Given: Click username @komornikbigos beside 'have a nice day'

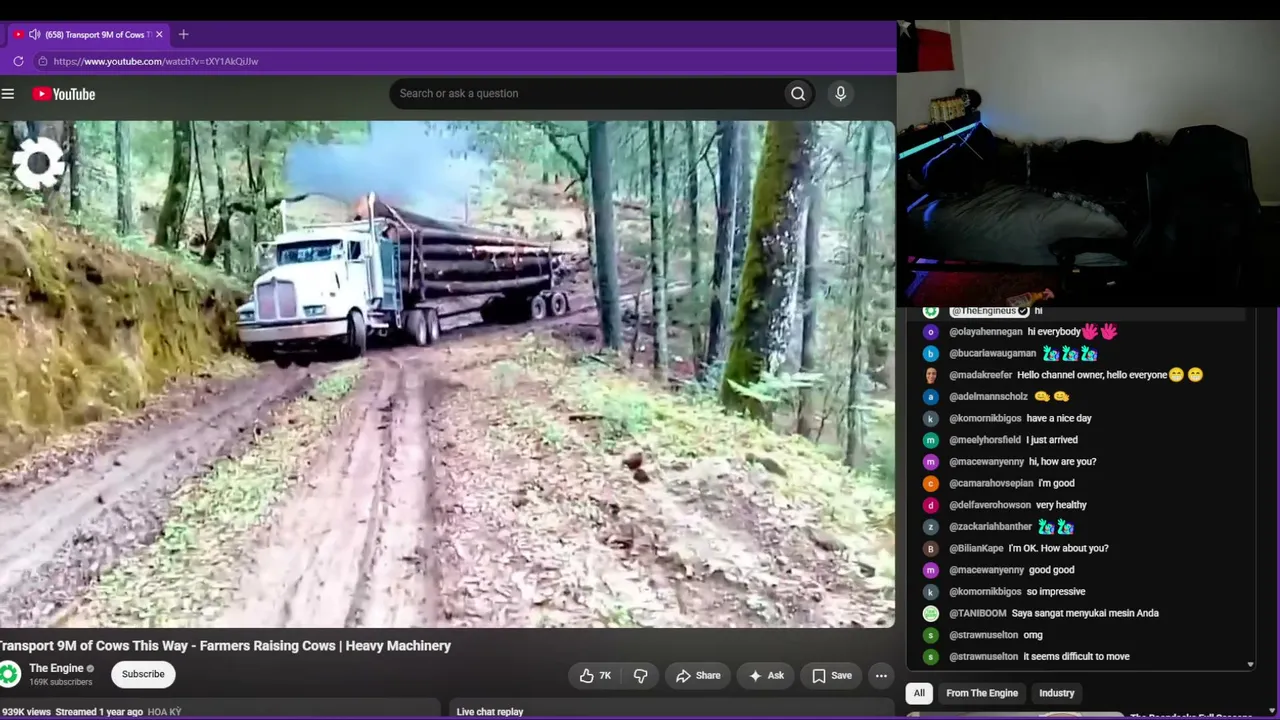Looking at the screenshot, I should (985, 418).
